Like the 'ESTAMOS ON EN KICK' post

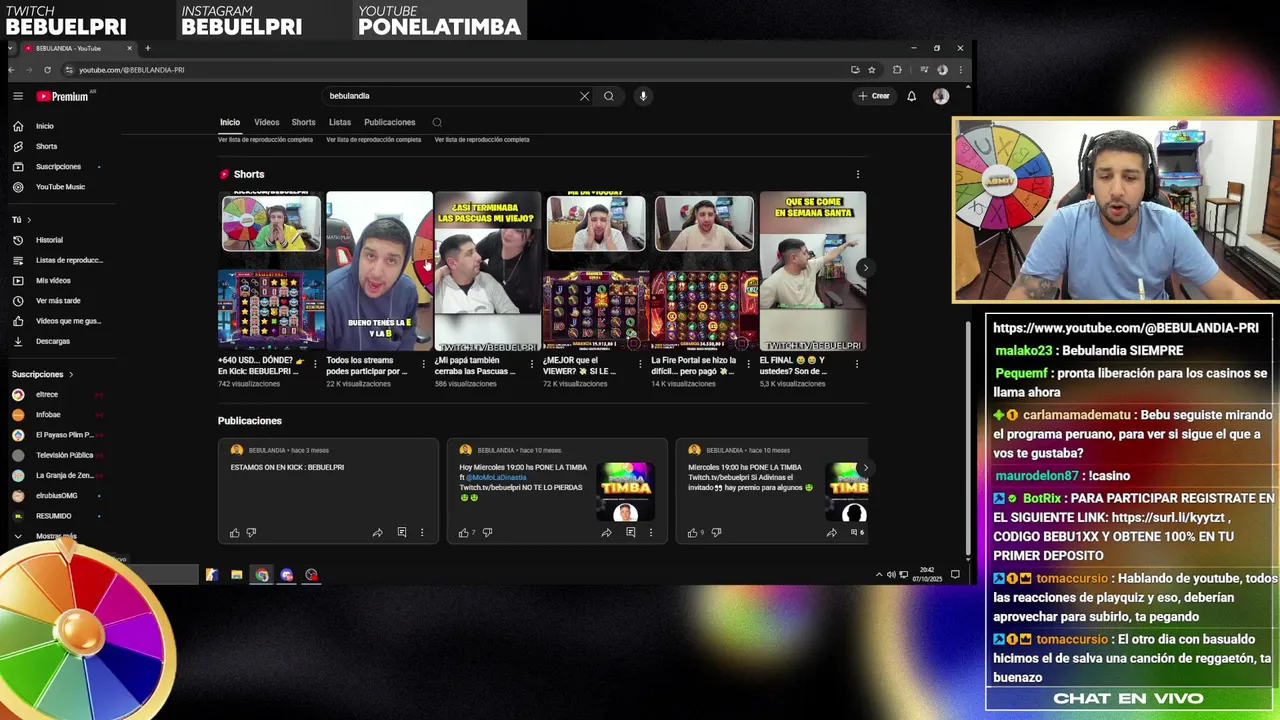point(234,533)
